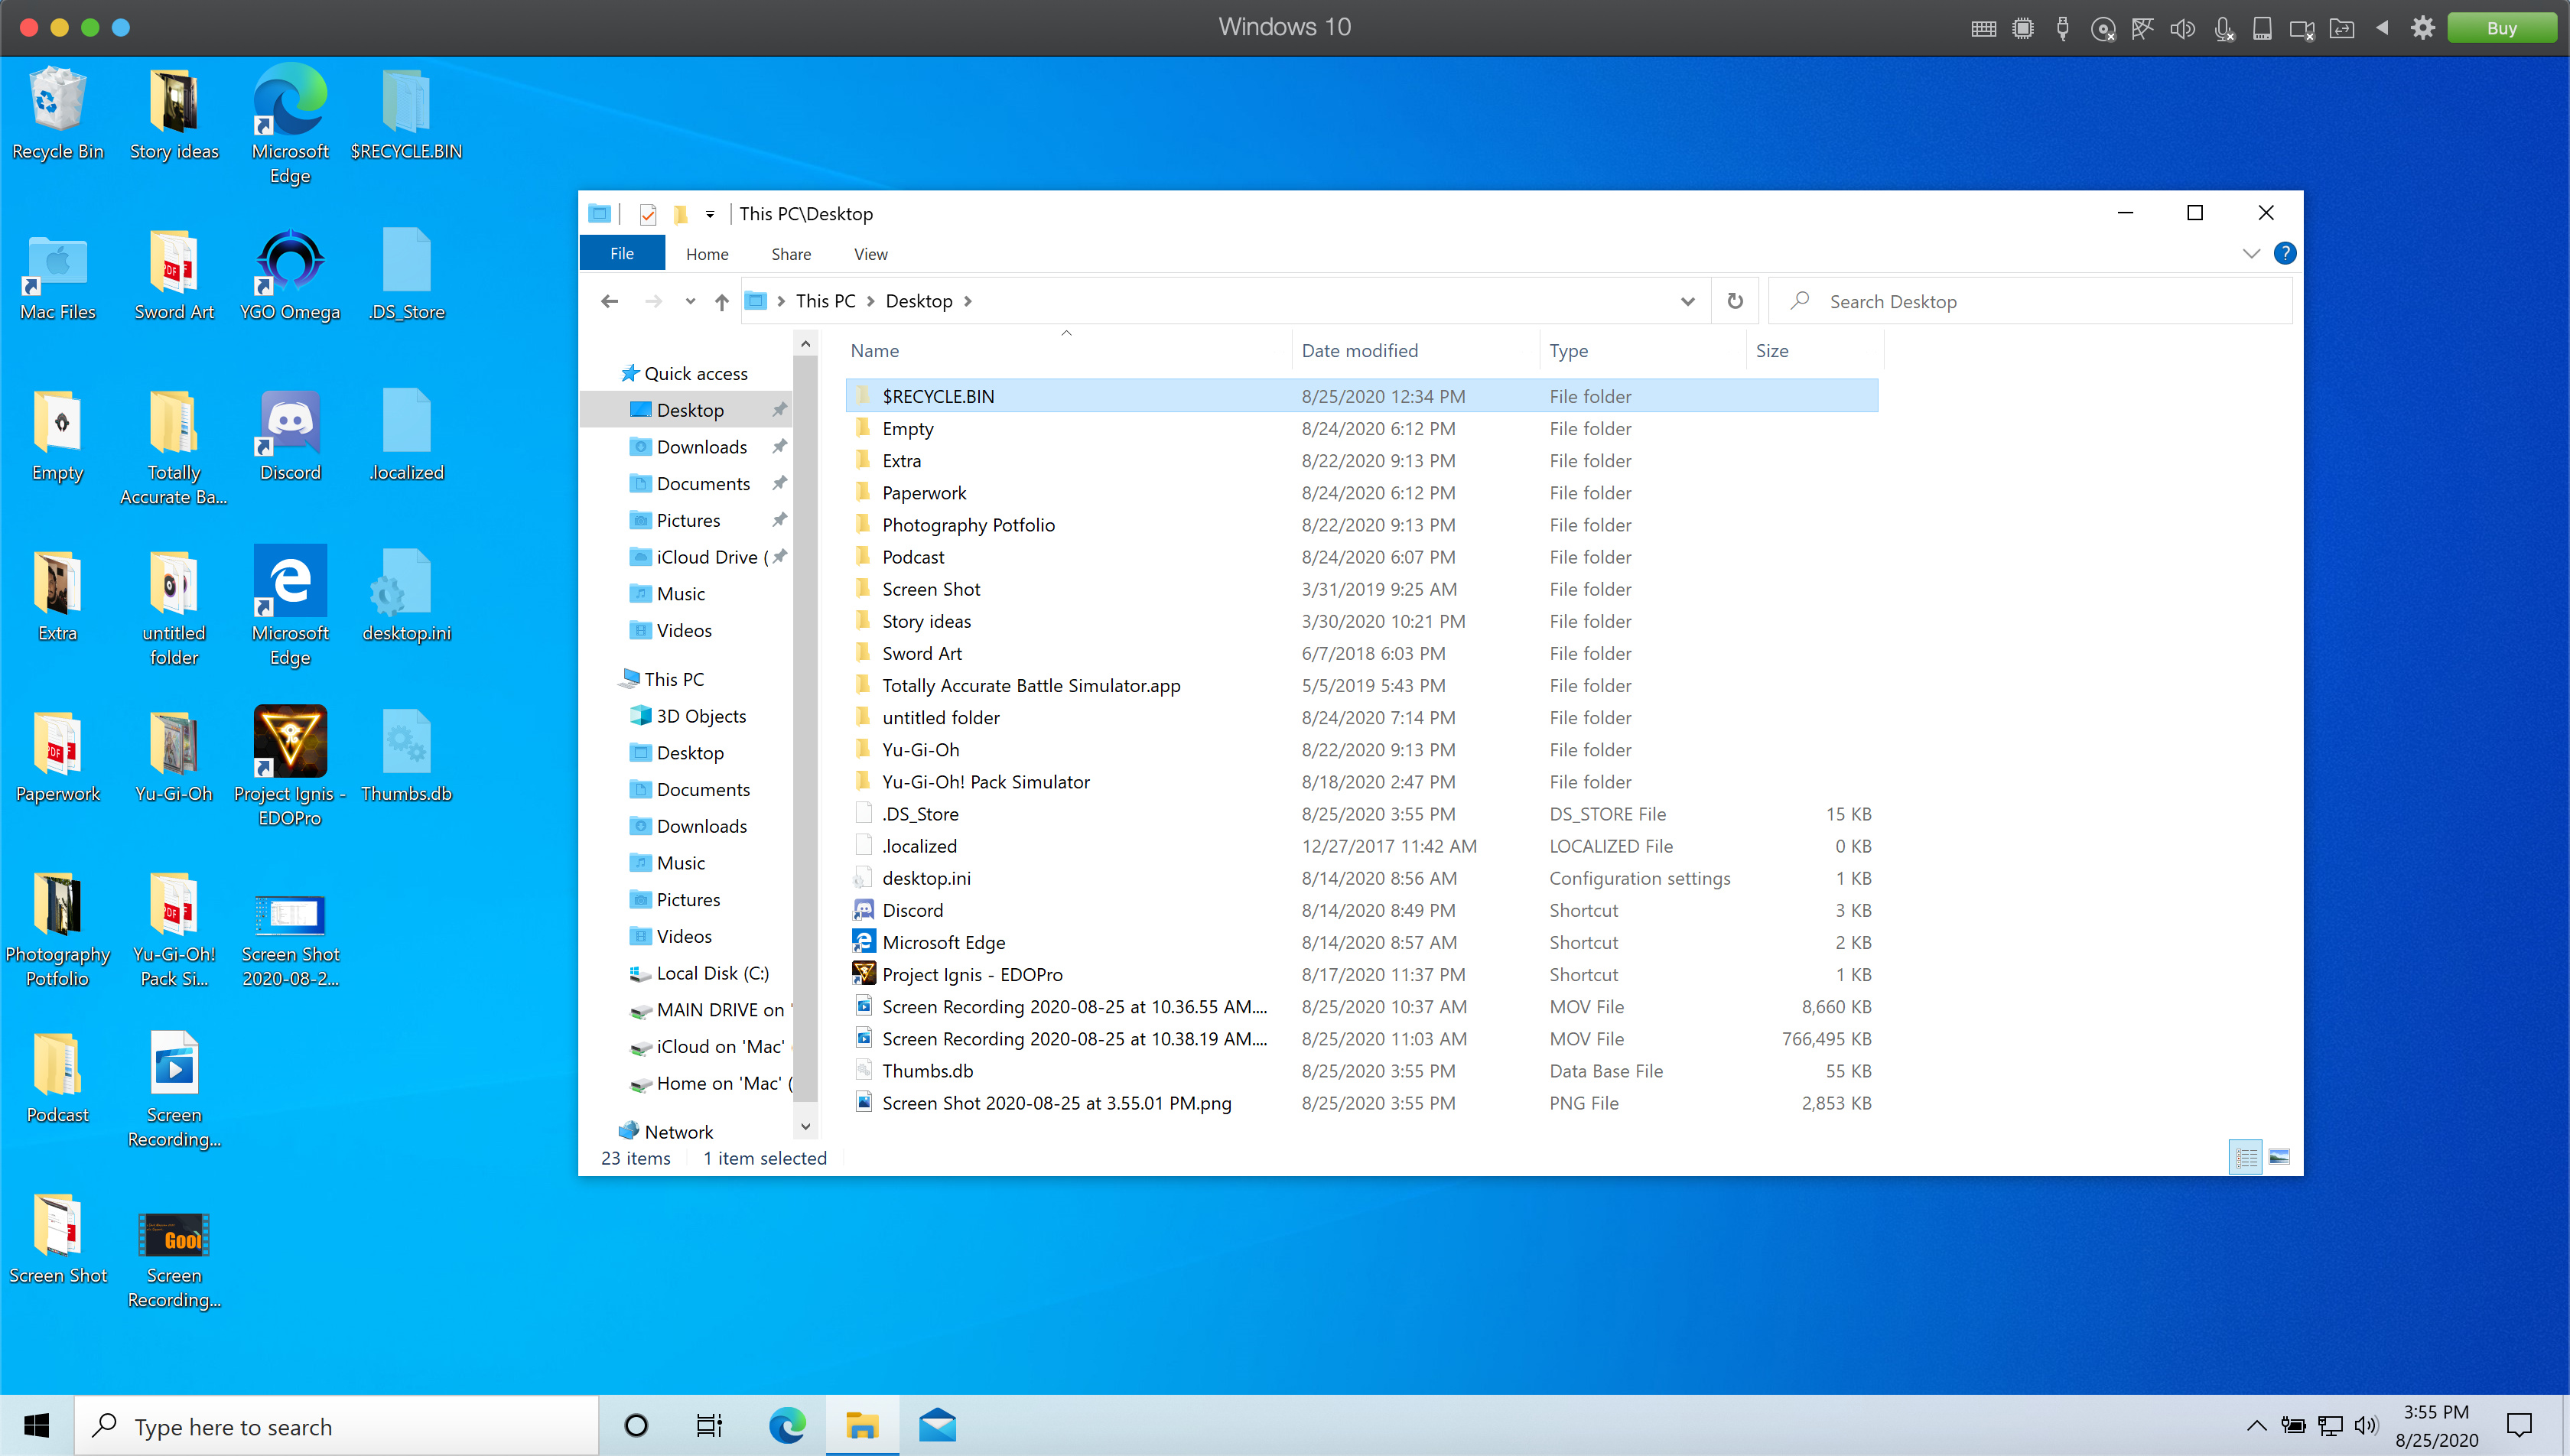Screen dimensions: 2570x1456
Task: Open Recent locations dropdown arrow
Action: [690, 301]
